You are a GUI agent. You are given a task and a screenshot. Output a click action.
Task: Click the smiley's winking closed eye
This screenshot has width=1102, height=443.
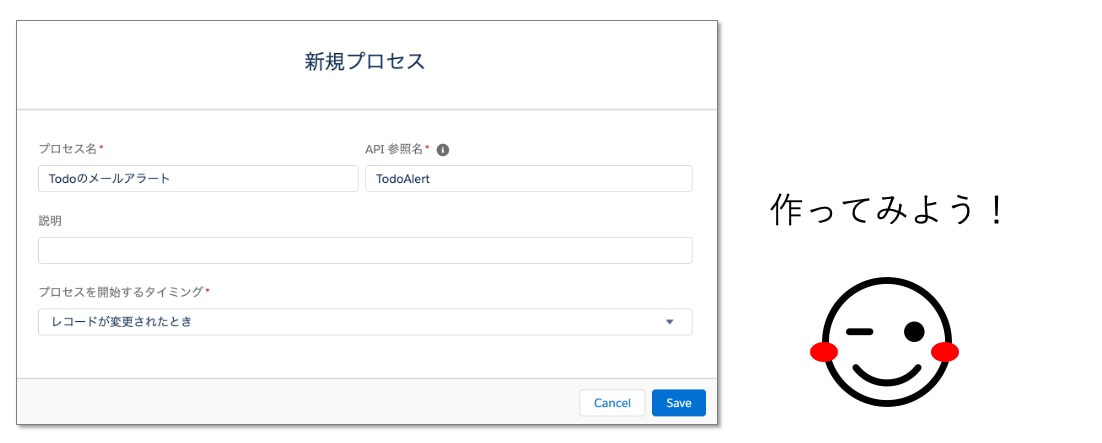(860, 332)
